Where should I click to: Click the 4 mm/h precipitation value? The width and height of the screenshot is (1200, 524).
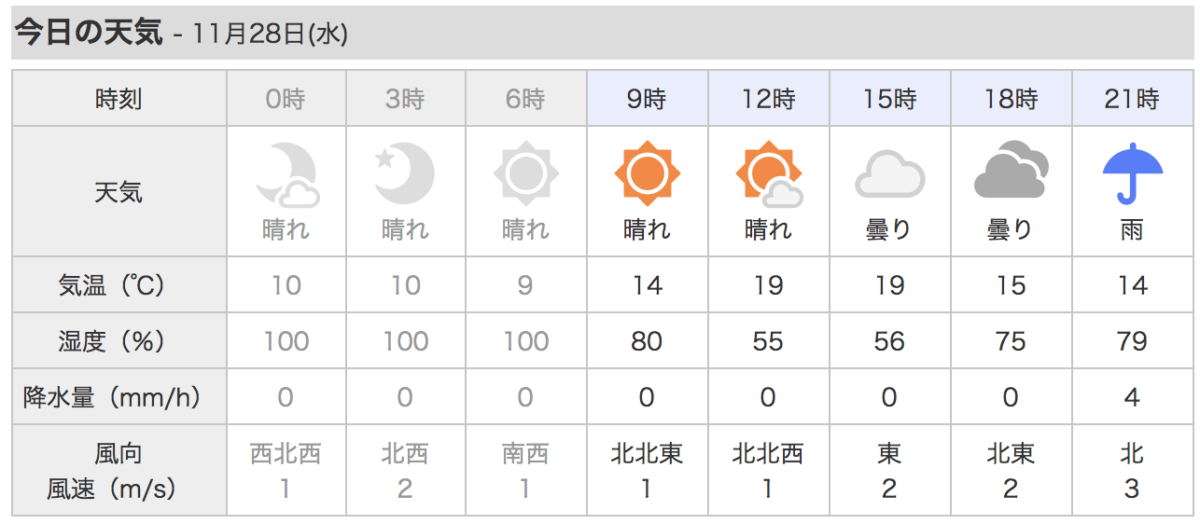(x=1132, y=398)
